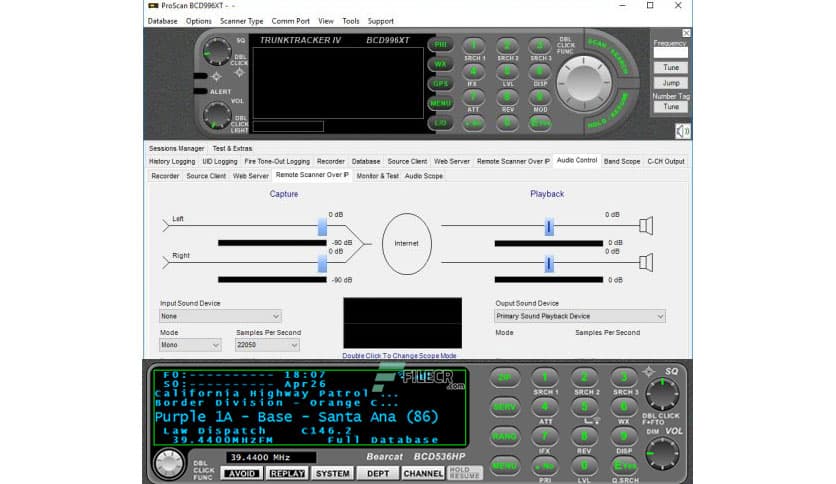Screen dimensions: 836x484
Task: Click number 5 LVL key on BCD996XT
Action: click(x=507, y=71)
